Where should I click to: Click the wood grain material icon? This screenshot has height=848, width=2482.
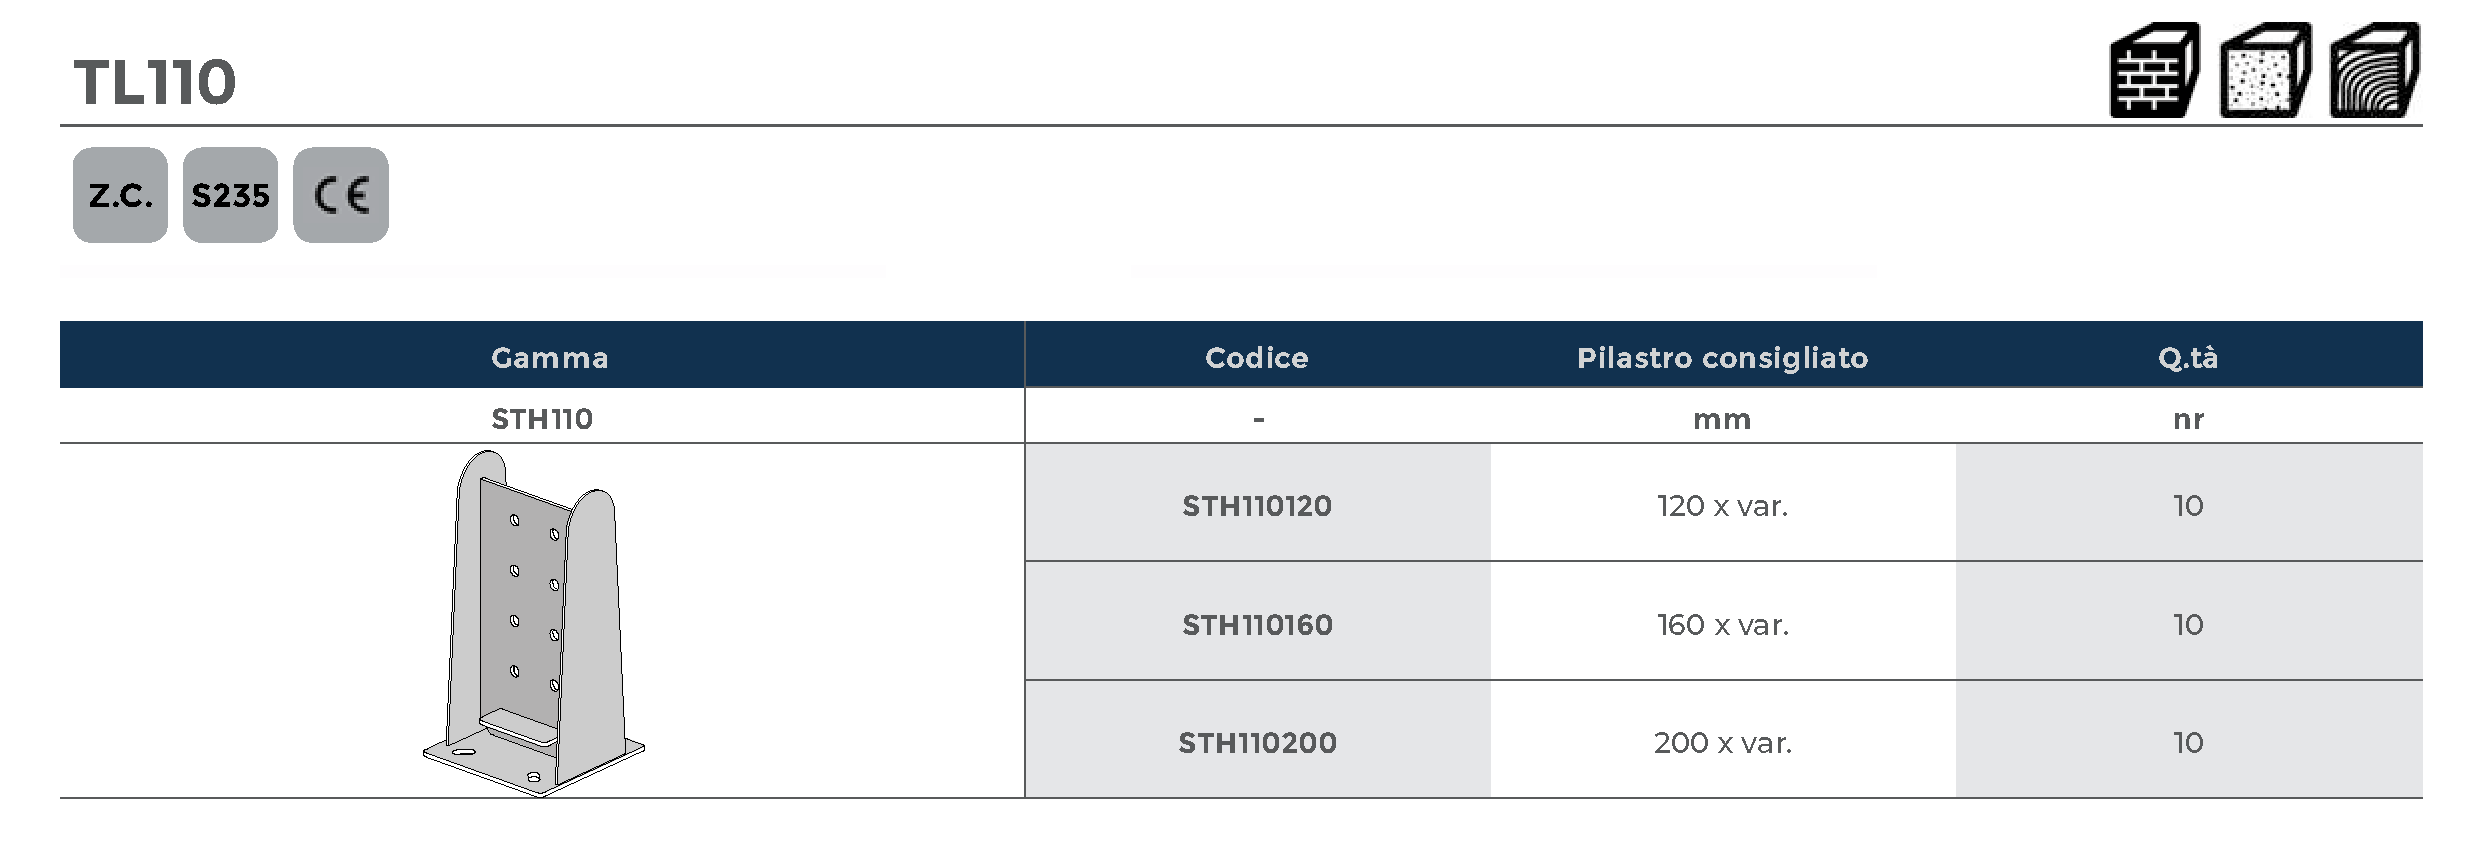[2375, 71]
